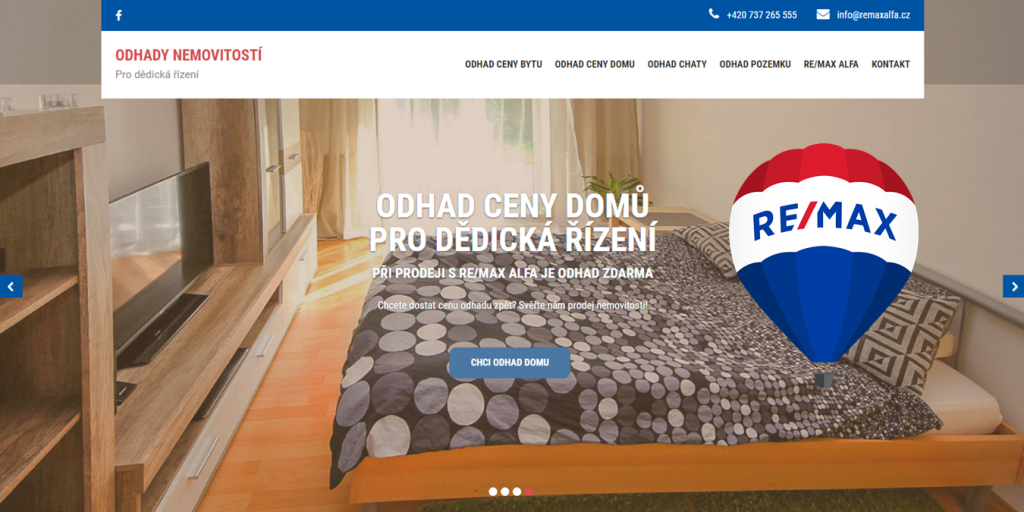Go to previous slide arrow
The width and height of the screenshot is (1024, 512).
pos(11,286)
